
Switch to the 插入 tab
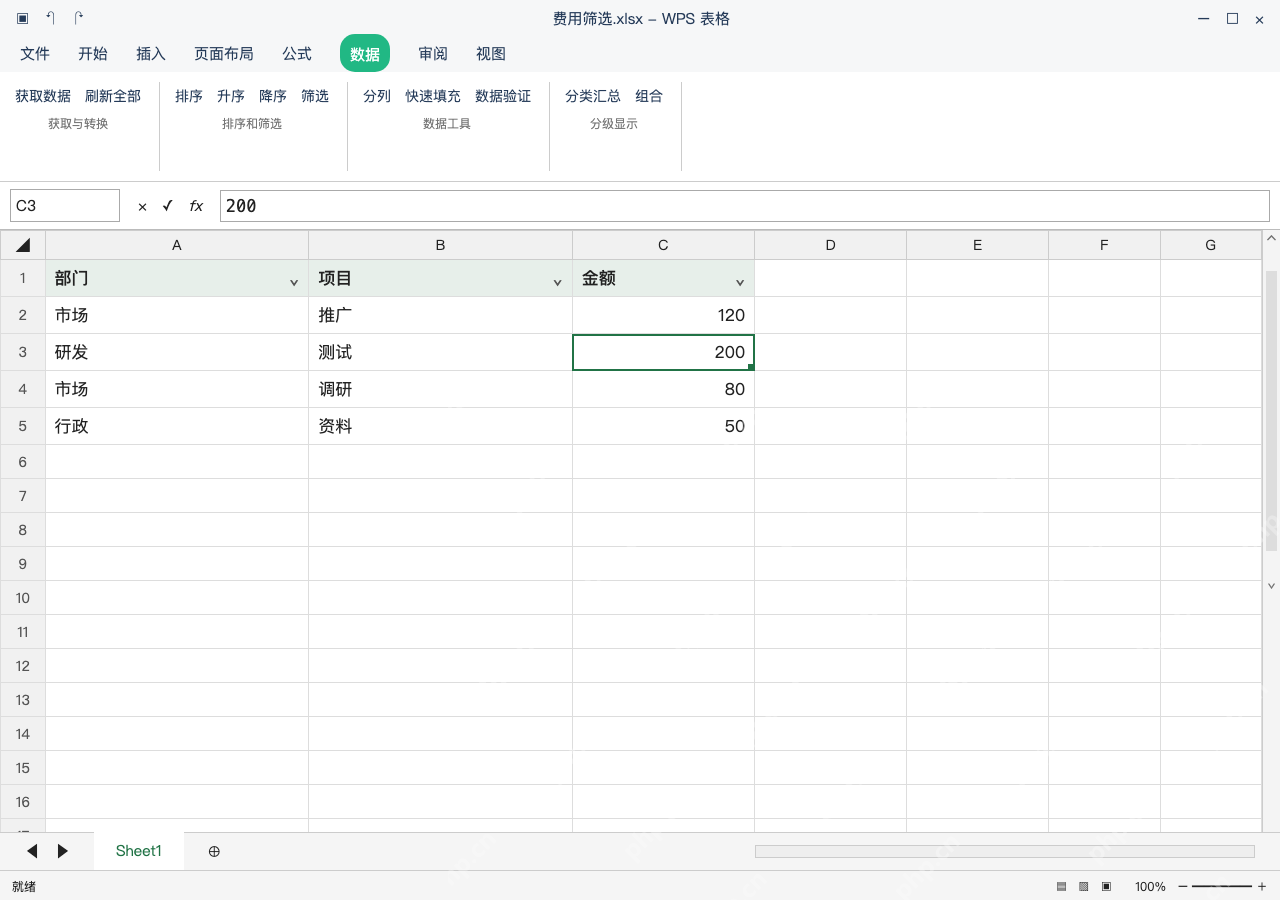point(151,54)
